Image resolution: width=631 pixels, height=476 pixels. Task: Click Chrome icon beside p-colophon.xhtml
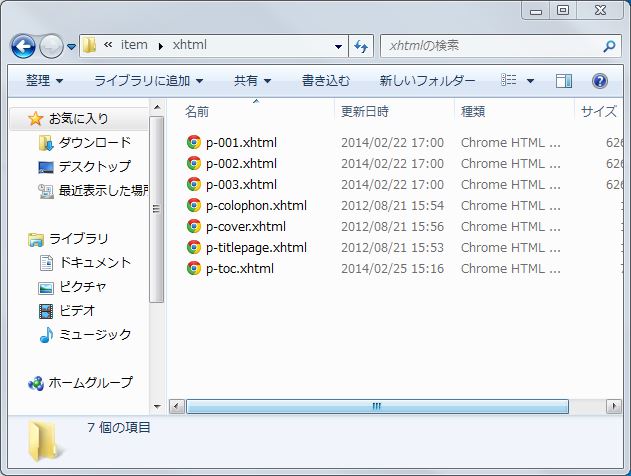(194, 205)
